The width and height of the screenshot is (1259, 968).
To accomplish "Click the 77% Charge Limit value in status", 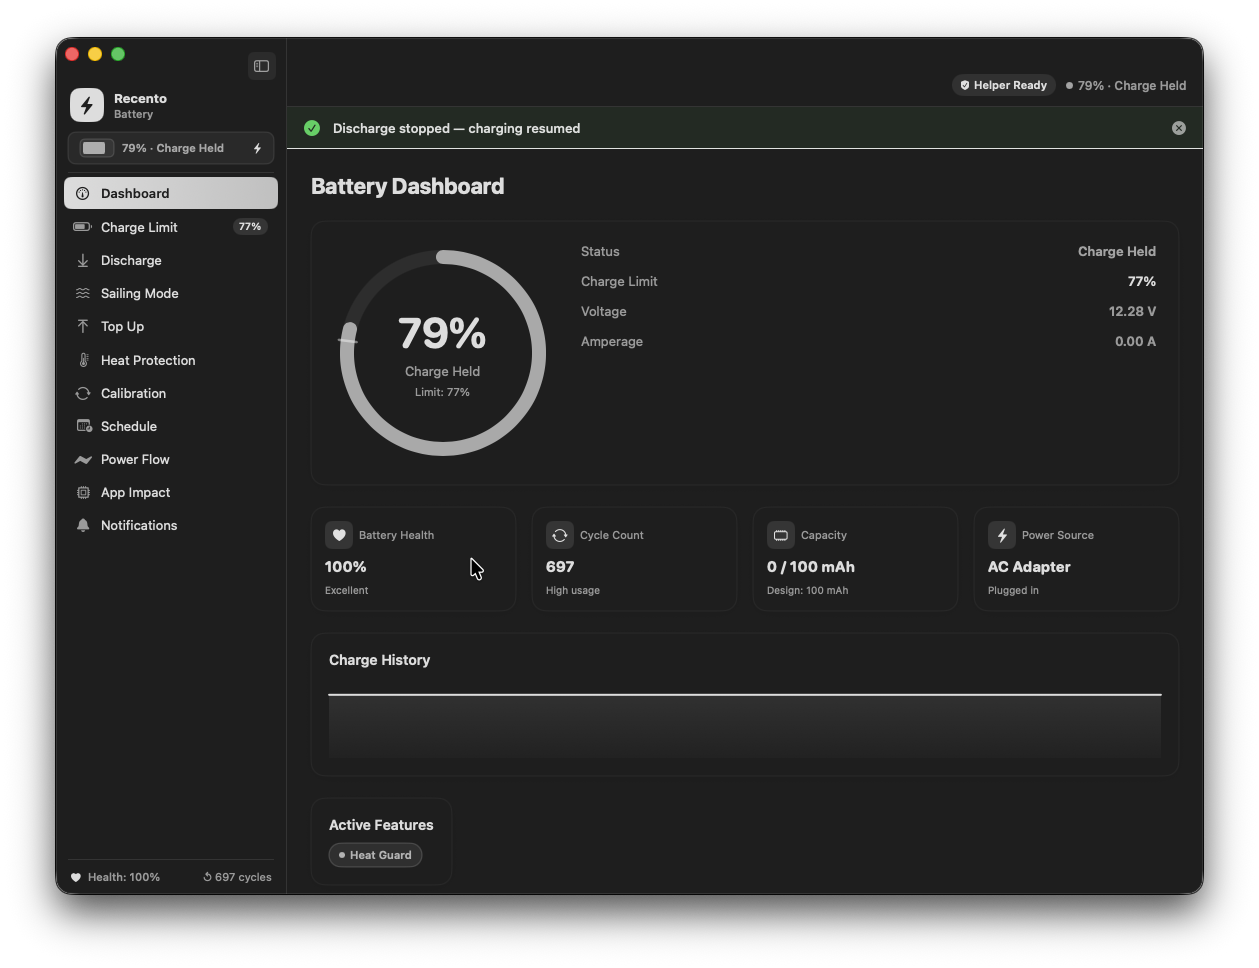I will pyautogui.click(x=1141, y=281).
